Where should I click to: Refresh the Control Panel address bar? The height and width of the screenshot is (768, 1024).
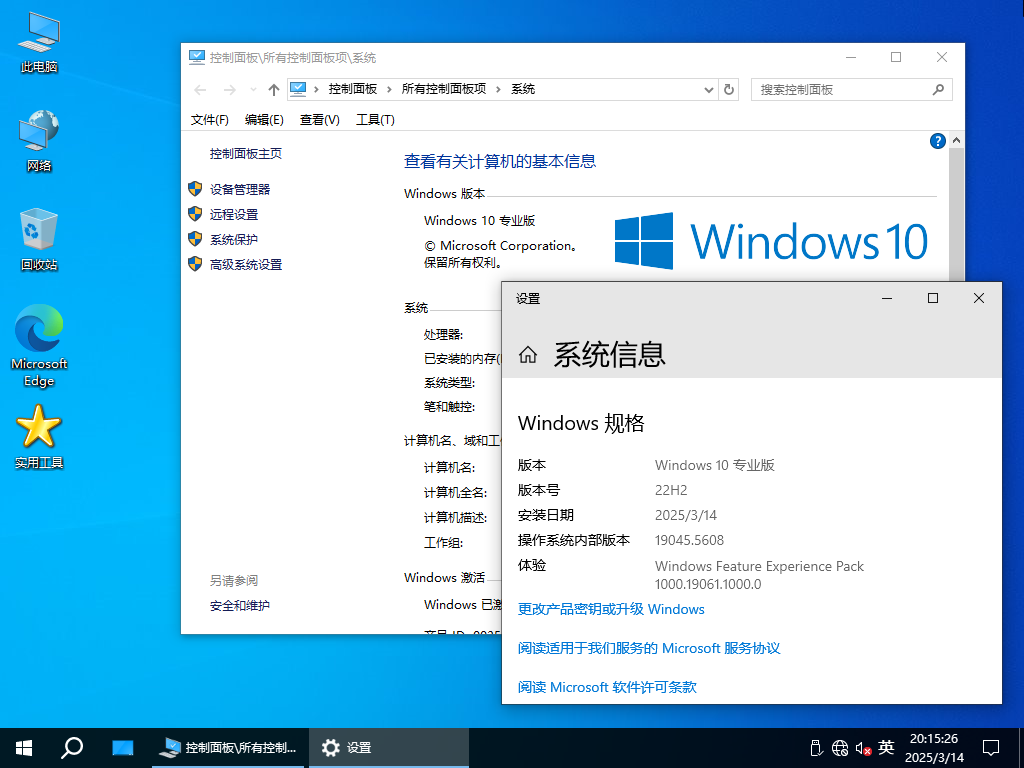[729, 89]
